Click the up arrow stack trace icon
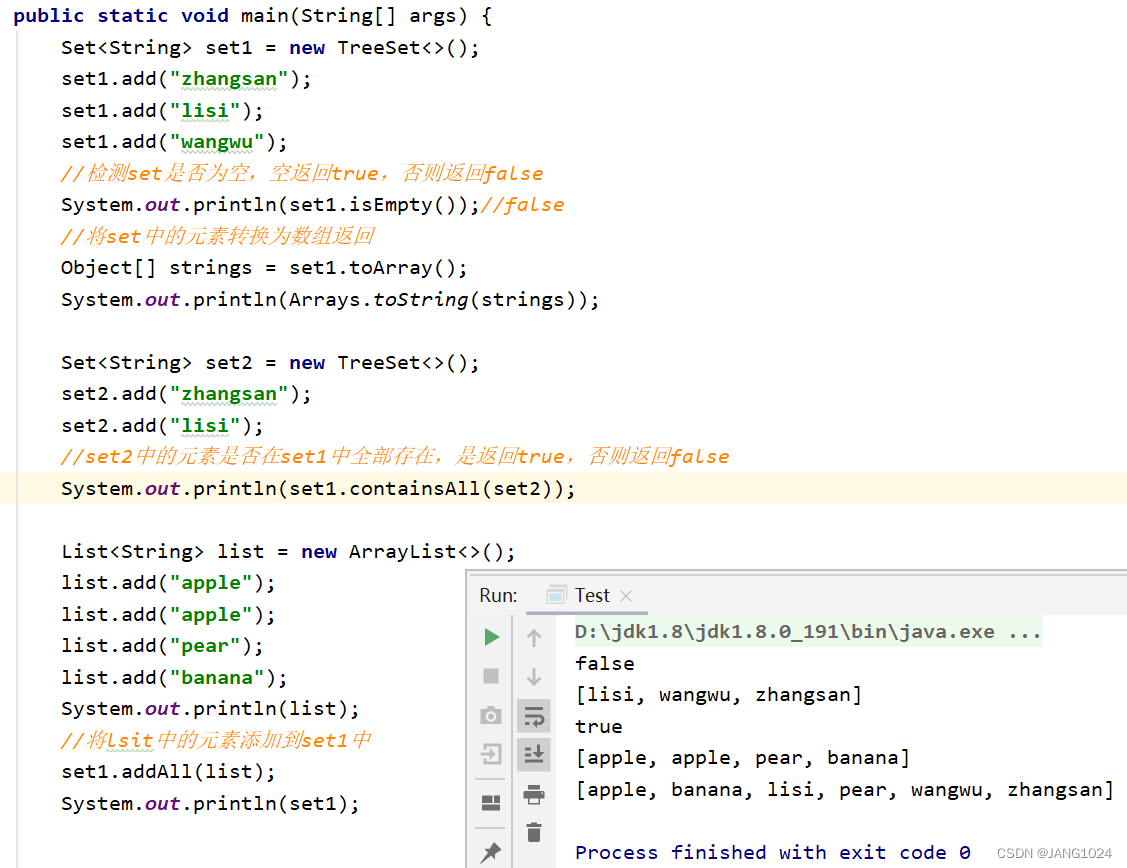 point(534,637)
